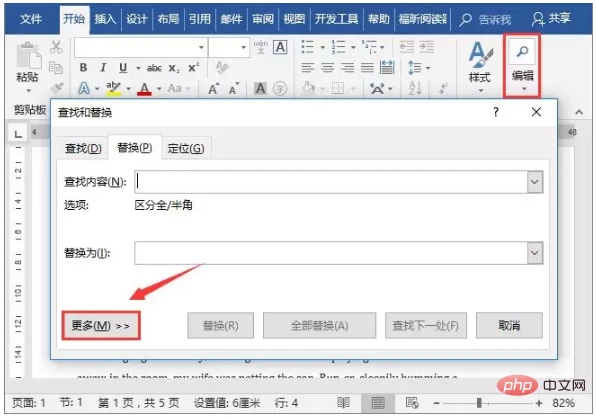Click the text highlight color icon
The image size is (596, 418).
[113, 89]
